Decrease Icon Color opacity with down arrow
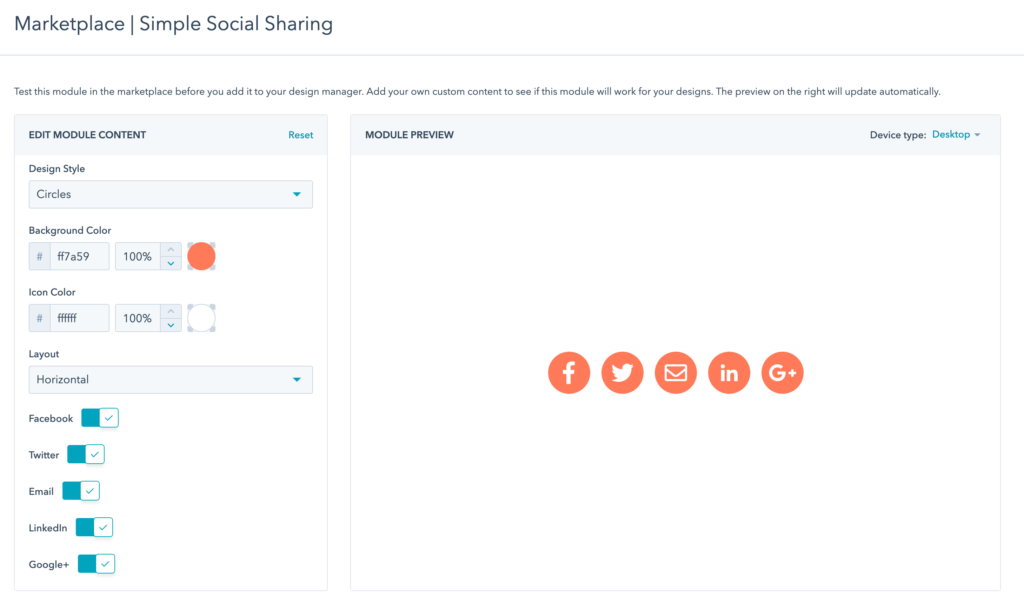This screenshot has height=610, width=1024. coord(171,325)
